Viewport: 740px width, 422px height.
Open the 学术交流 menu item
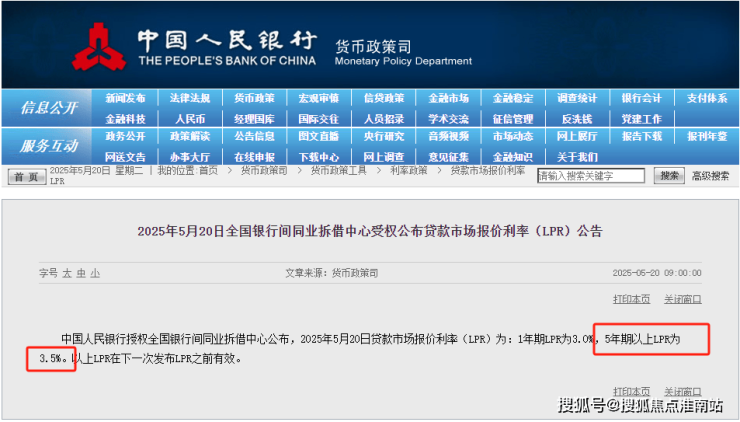tap(448, 119)
